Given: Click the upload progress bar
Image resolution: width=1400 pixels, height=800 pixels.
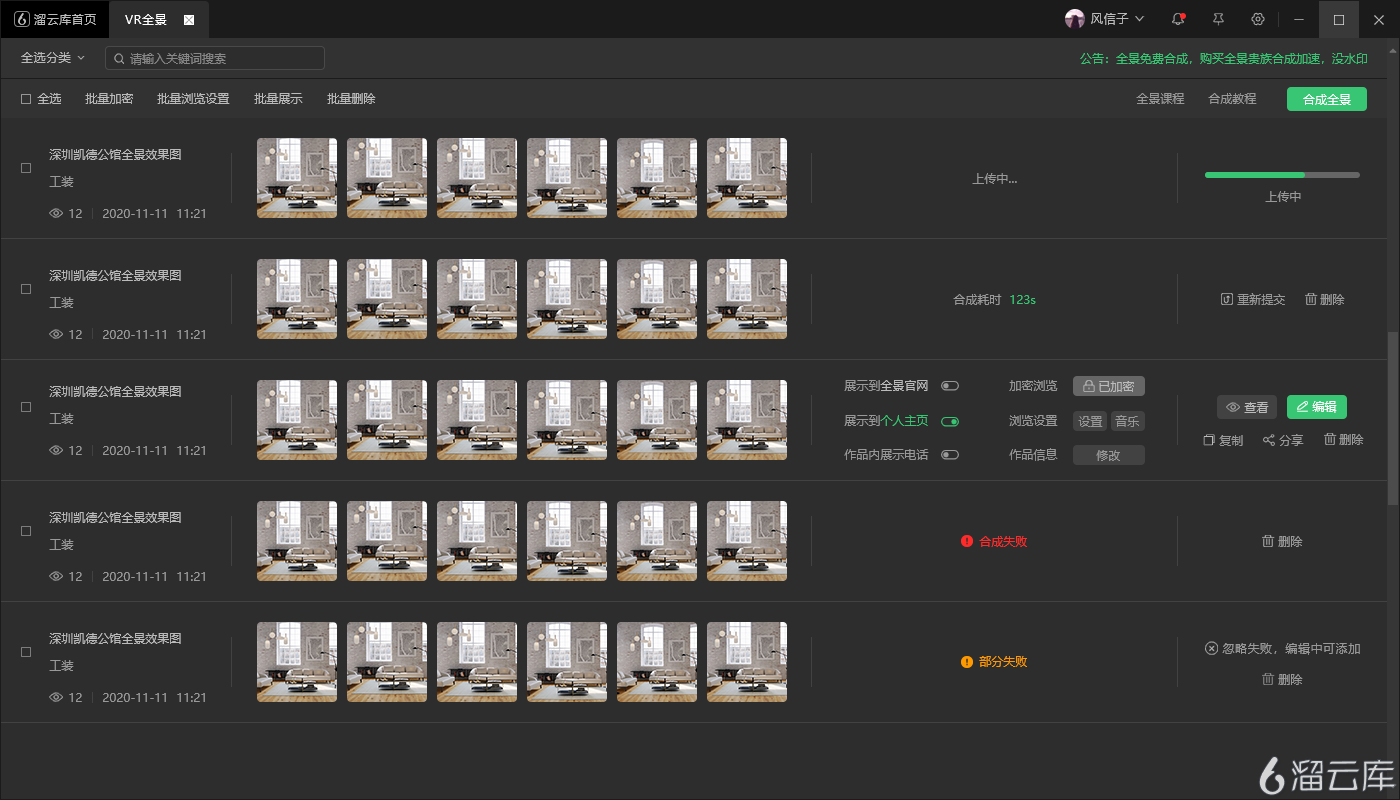Looking at the screenshot, I should click(1282, 175).
